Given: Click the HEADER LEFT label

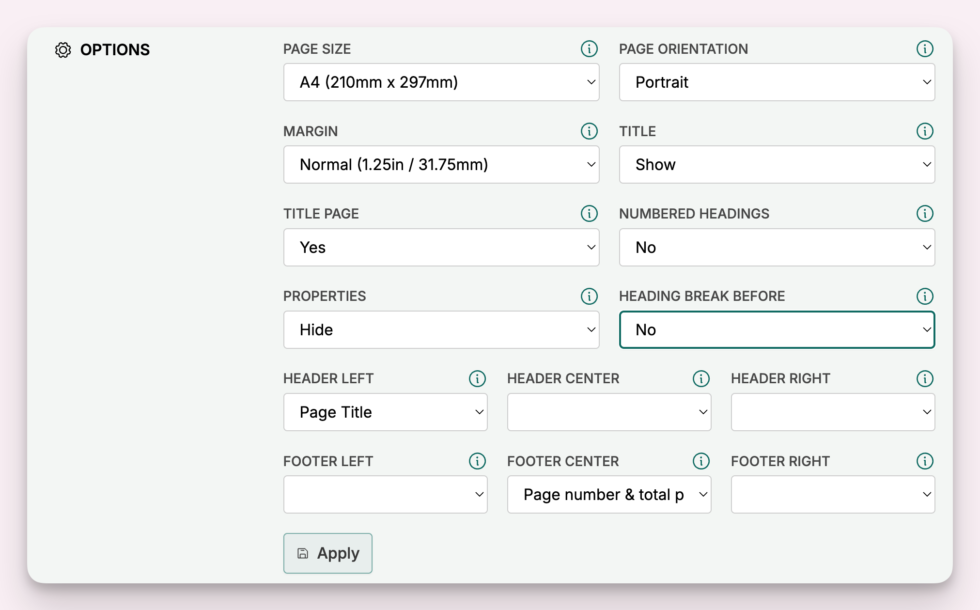Looking at the screenshot, I should click(328, 379).
